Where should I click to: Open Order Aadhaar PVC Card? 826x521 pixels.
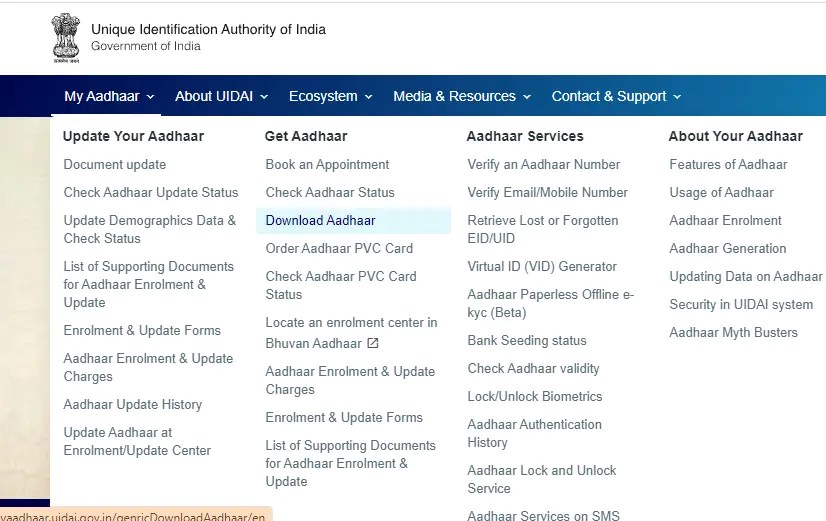[339, 248]
